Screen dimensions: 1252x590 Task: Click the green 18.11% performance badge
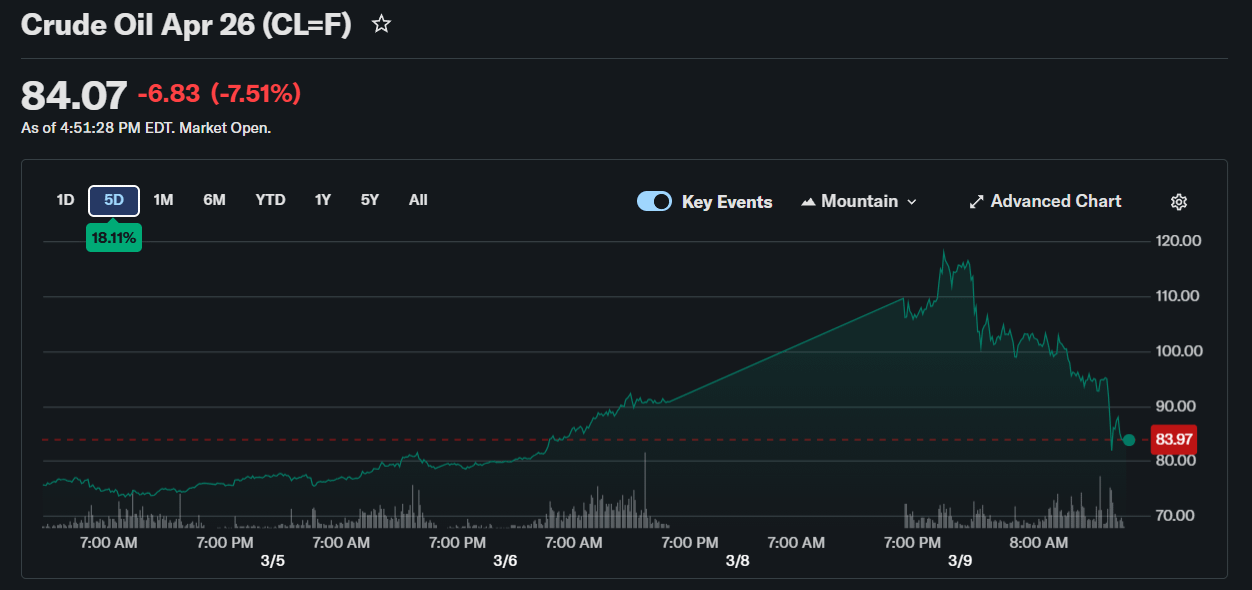click(114, 238)
